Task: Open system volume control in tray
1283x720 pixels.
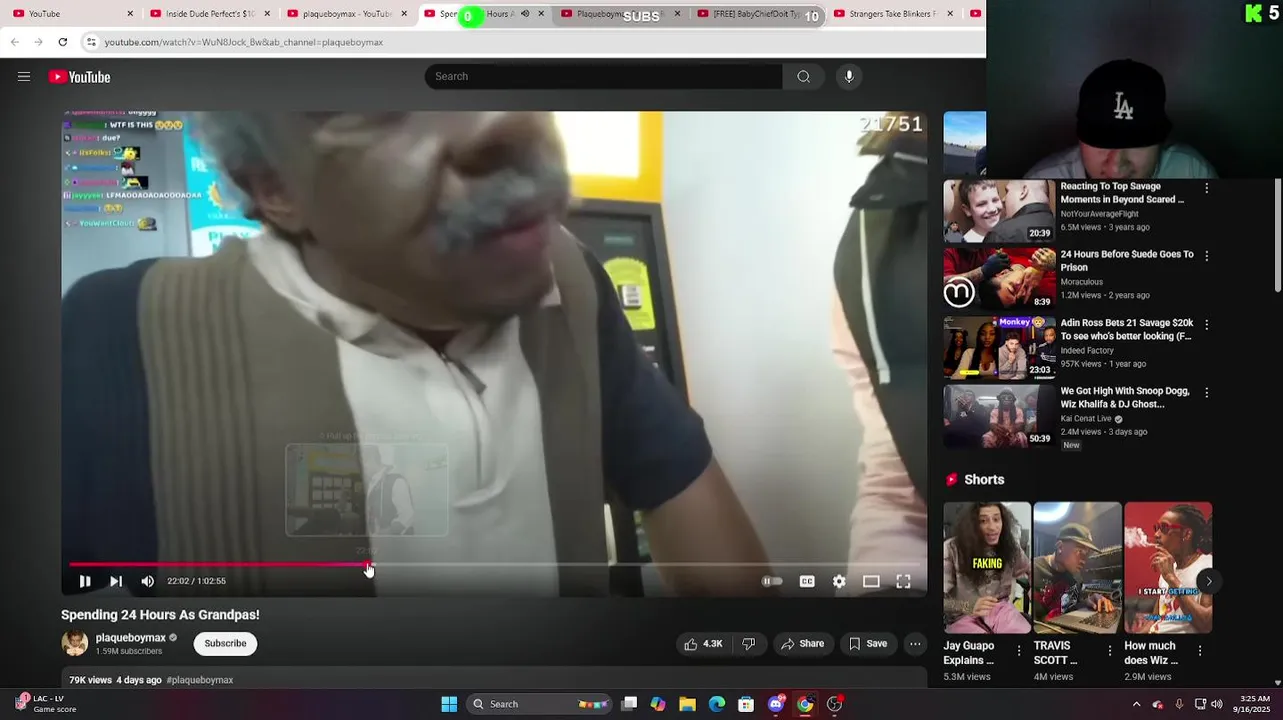Action: coord(1217,704)
